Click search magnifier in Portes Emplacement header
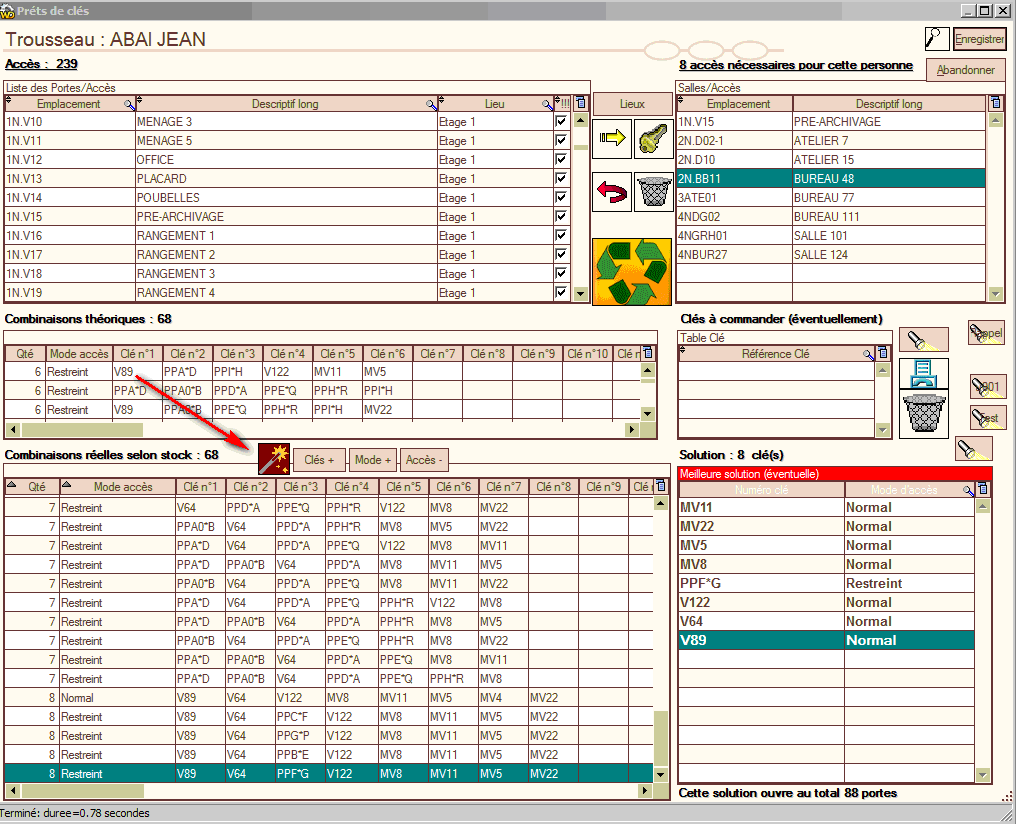Screen dimensions: 1016x824 click(130, 104)
